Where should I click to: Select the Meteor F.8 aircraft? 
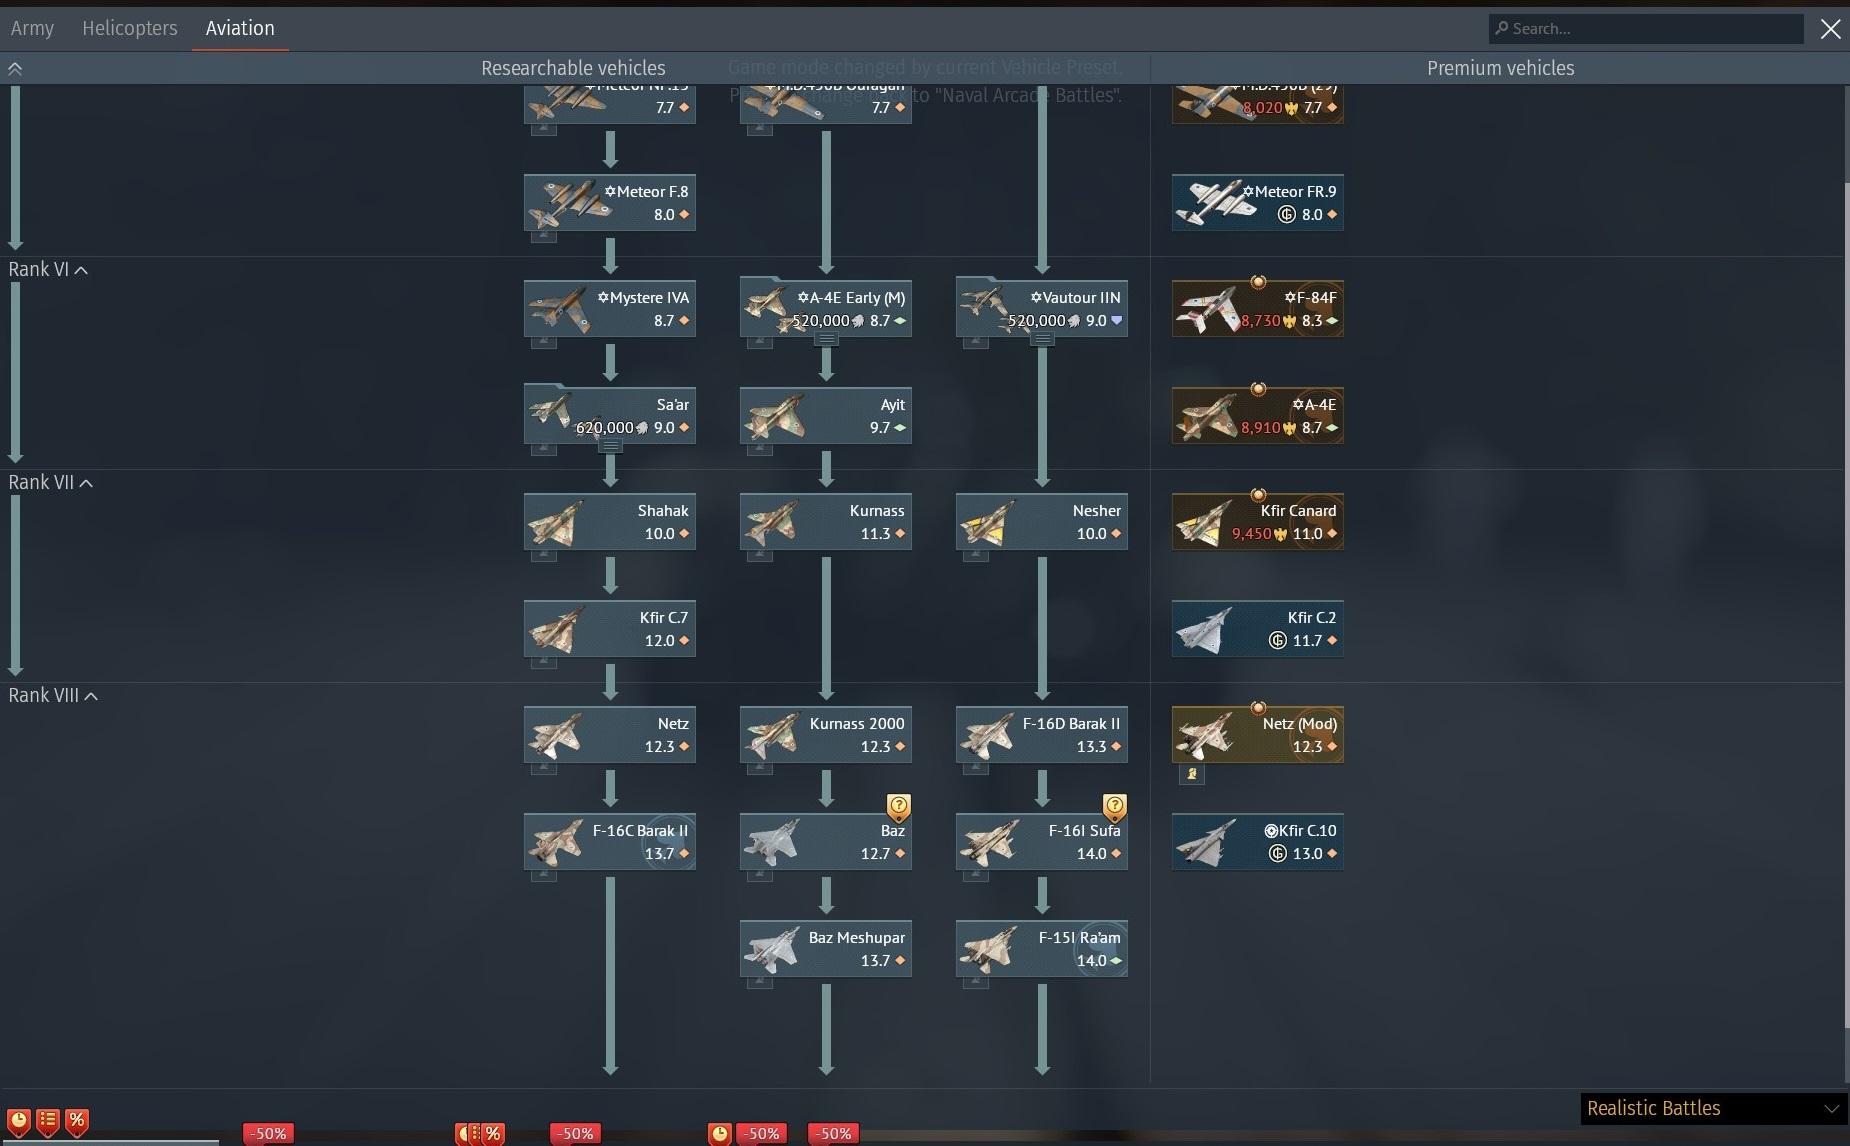point(610,203)
